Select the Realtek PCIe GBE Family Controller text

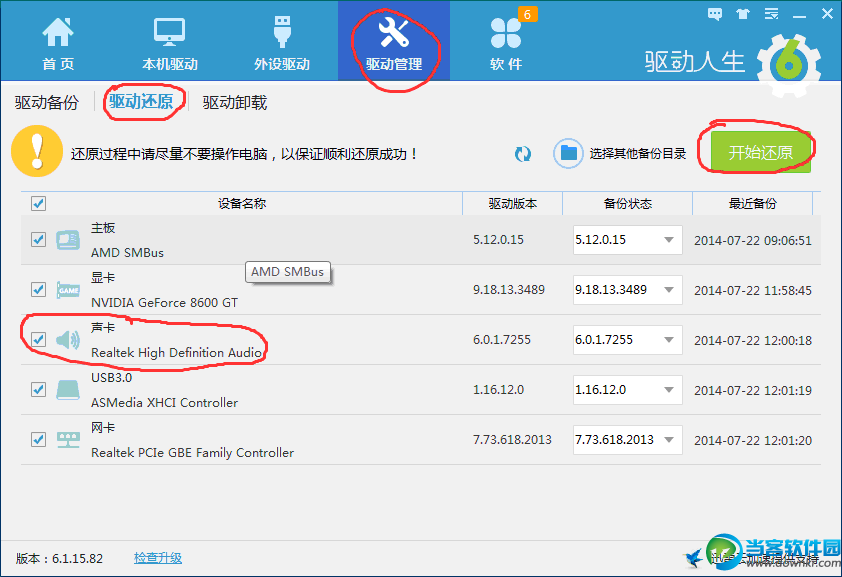pos(192,452)
